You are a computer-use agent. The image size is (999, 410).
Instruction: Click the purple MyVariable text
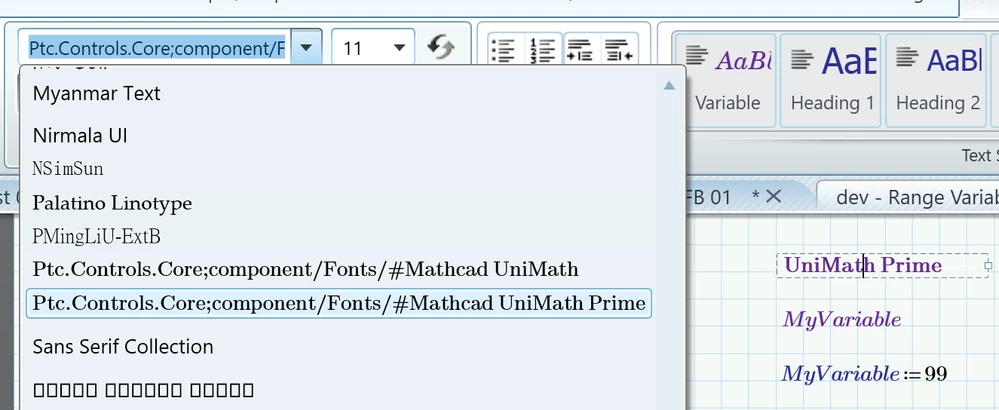point(842,320)
